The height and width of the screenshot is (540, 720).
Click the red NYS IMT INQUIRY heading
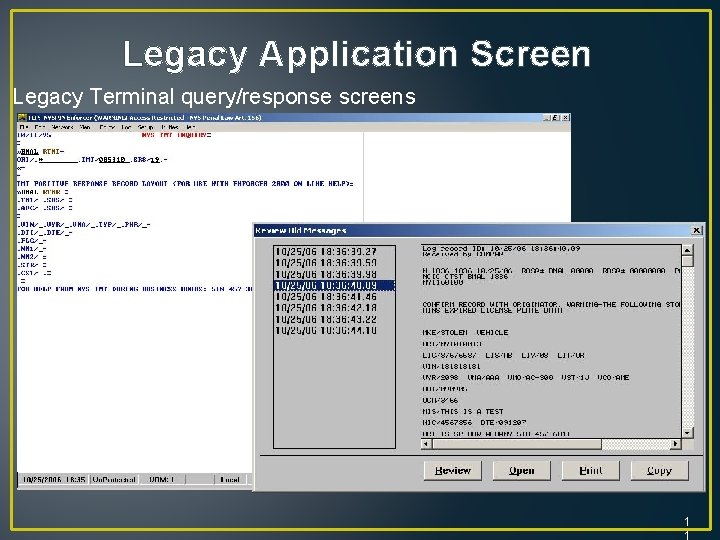click(x=176, y=135)
